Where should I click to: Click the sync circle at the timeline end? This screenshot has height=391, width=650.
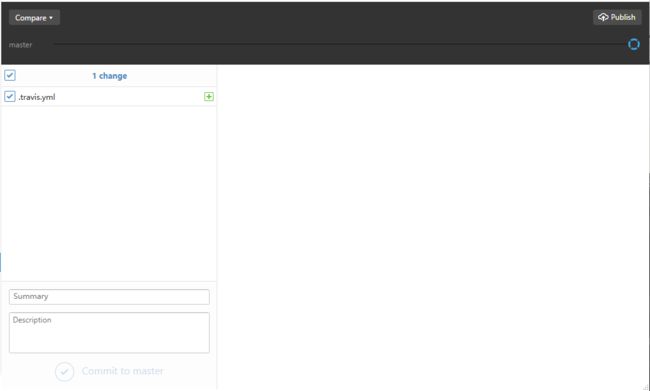point(633,44)
